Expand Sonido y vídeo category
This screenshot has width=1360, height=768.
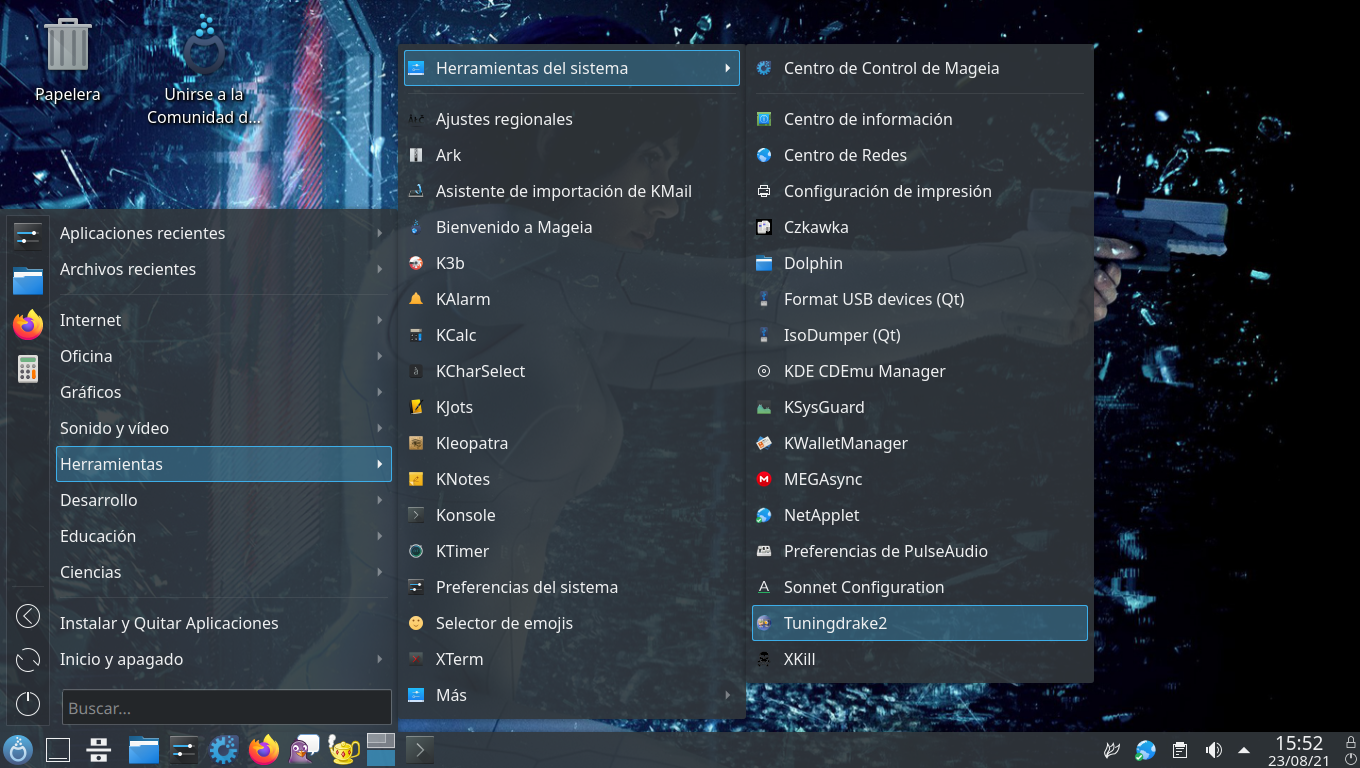pos(224,428)
